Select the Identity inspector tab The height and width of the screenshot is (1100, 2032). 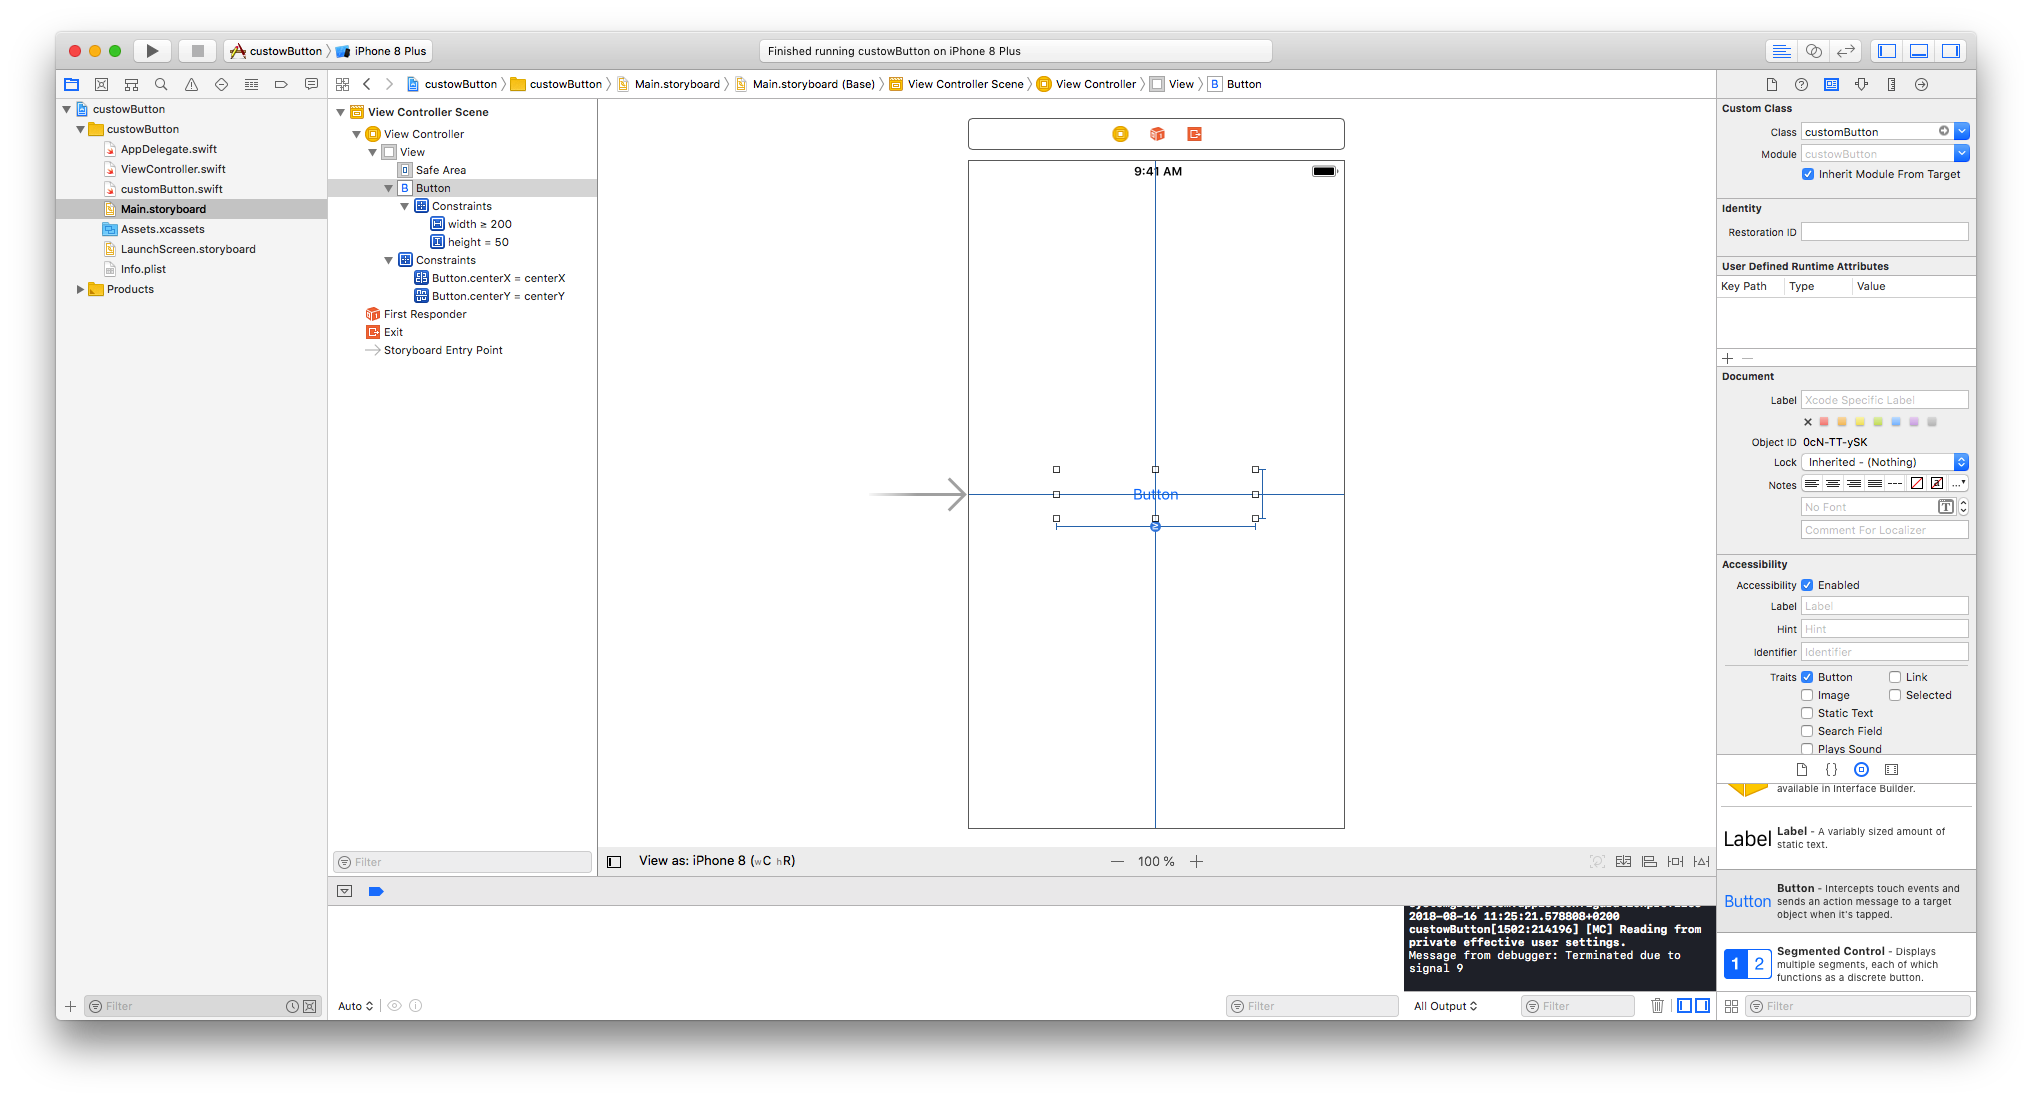pyautogui.click(x=1831, y=85)
